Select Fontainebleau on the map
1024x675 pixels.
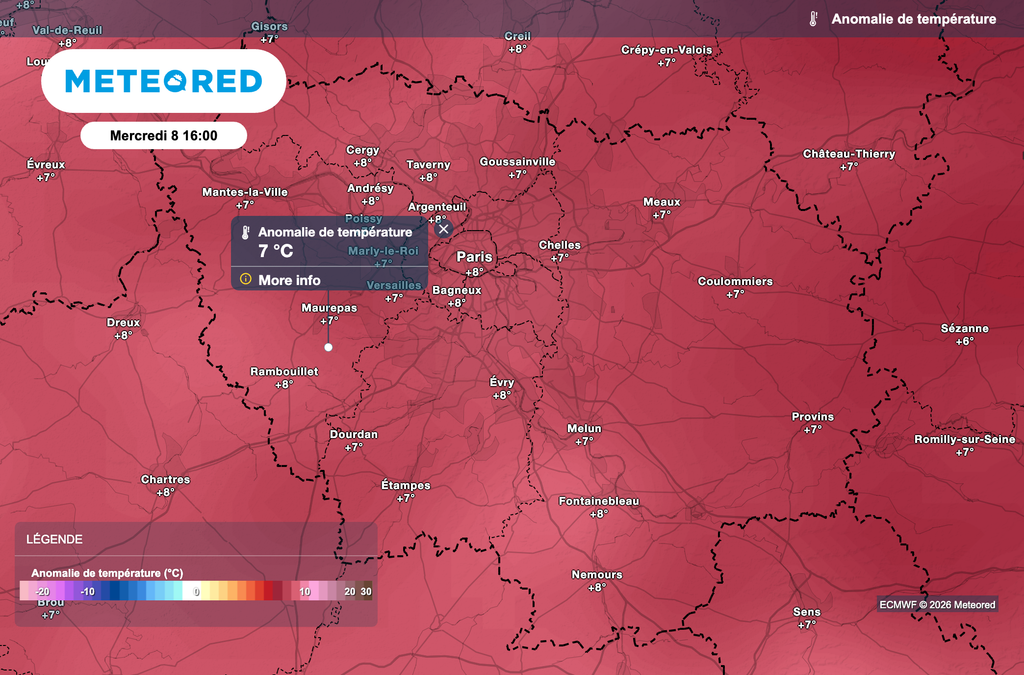coord(597,502)
